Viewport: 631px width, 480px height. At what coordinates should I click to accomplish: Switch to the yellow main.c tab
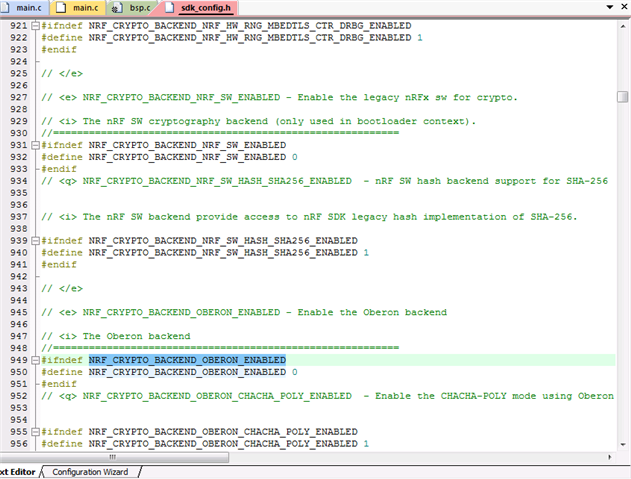click(78, 8)
